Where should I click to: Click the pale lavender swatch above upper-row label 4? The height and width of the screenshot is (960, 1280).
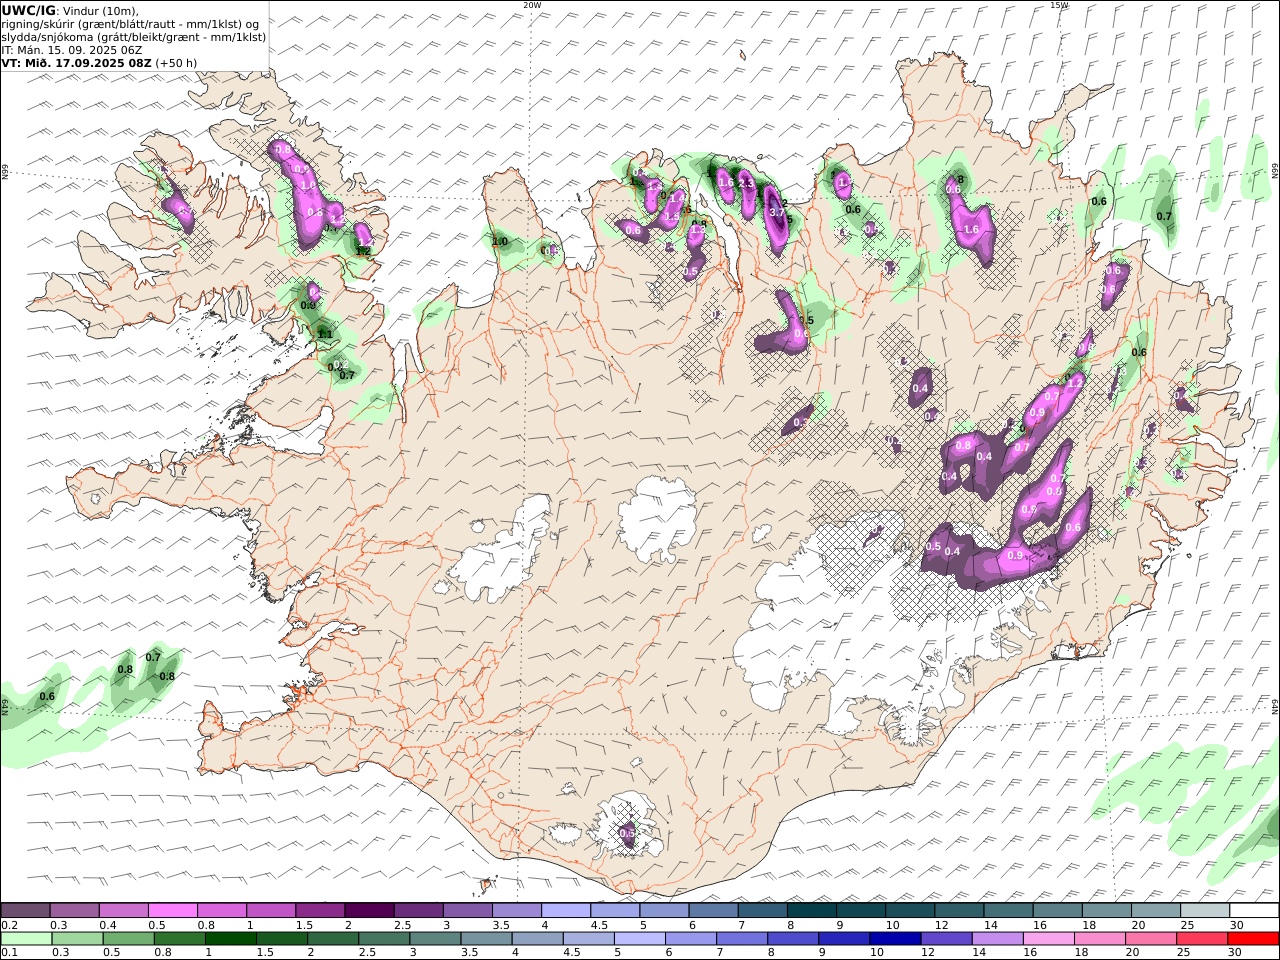click(565, 910)
